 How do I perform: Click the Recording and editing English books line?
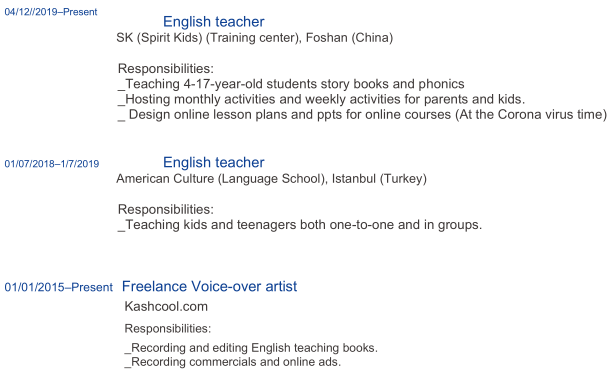251,348
